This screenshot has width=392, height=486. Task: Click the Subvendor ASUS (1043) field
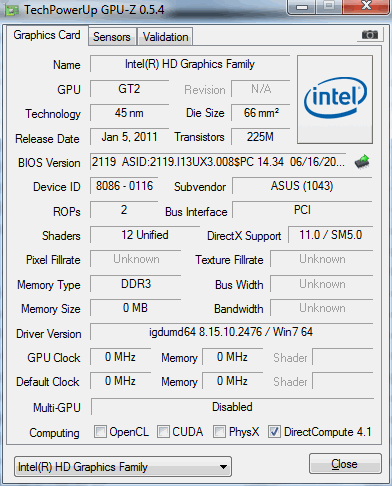(302, 186)
